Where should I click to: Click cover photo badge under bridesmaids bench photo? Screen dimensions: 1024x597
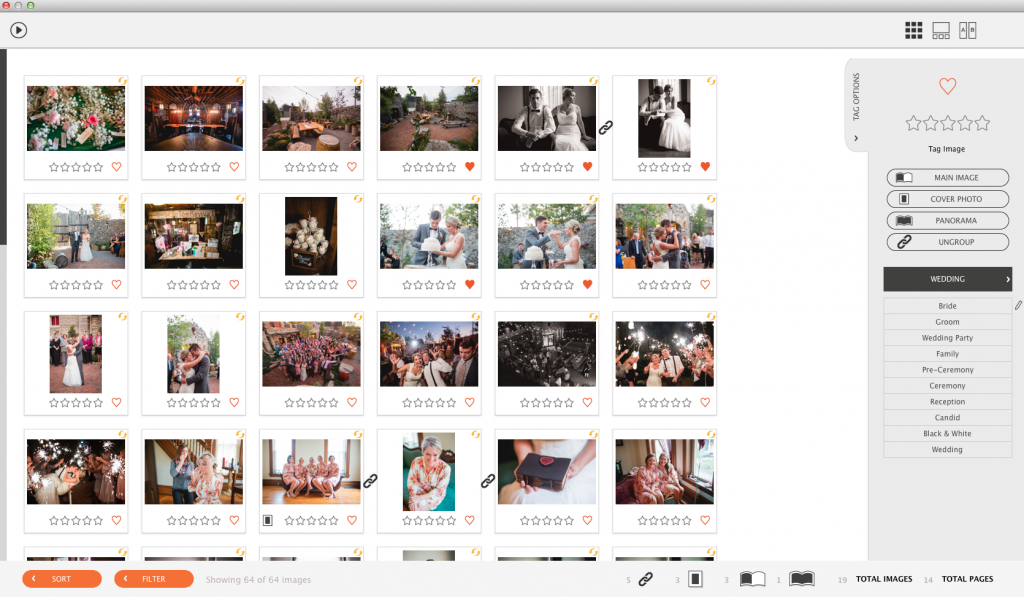coord(268,521)
